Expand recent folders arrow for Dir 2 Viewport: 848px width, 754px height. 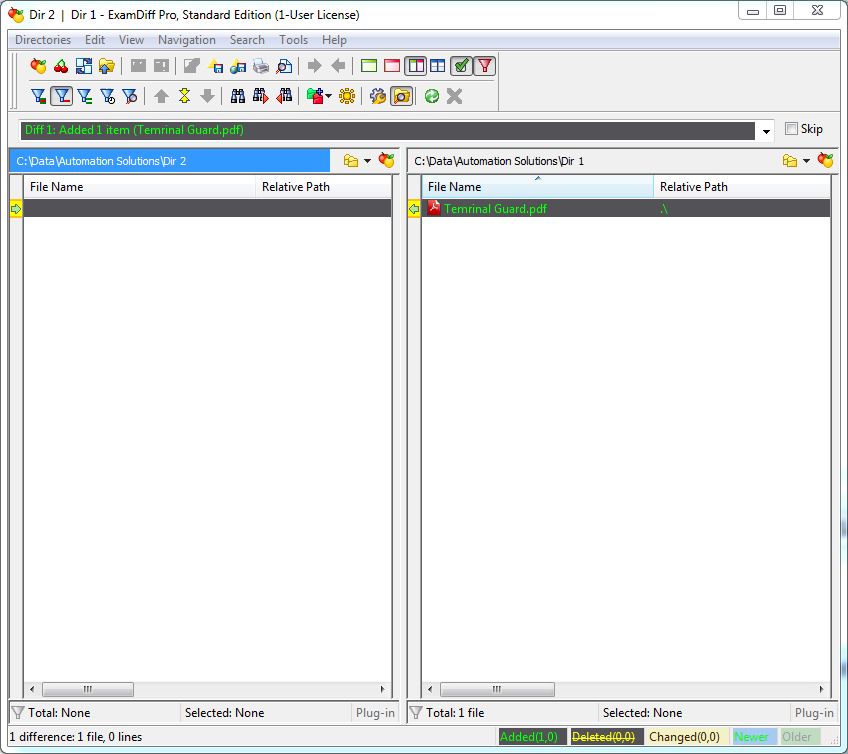click(367, 161)
